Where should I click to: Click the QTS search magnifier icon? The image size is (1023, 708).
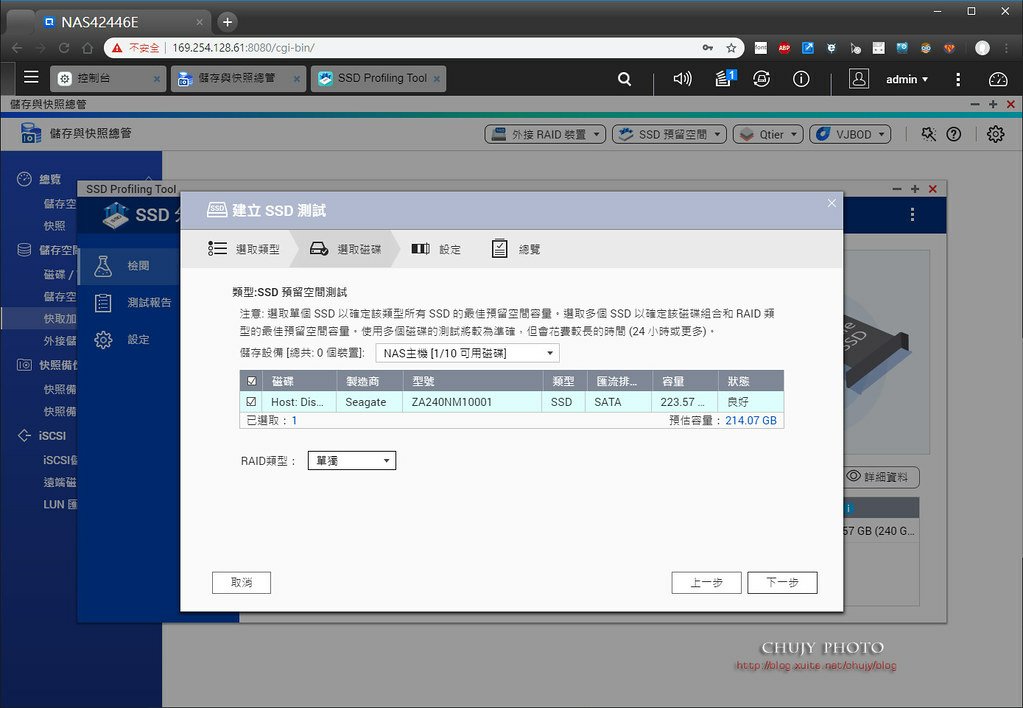624,79
